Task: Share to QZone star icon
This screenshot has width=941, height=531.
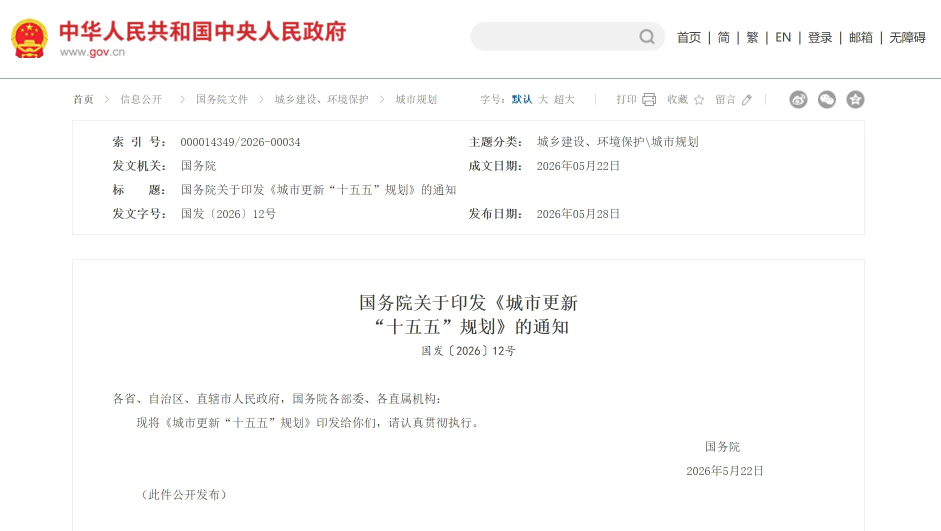Action: click(855, 100)
